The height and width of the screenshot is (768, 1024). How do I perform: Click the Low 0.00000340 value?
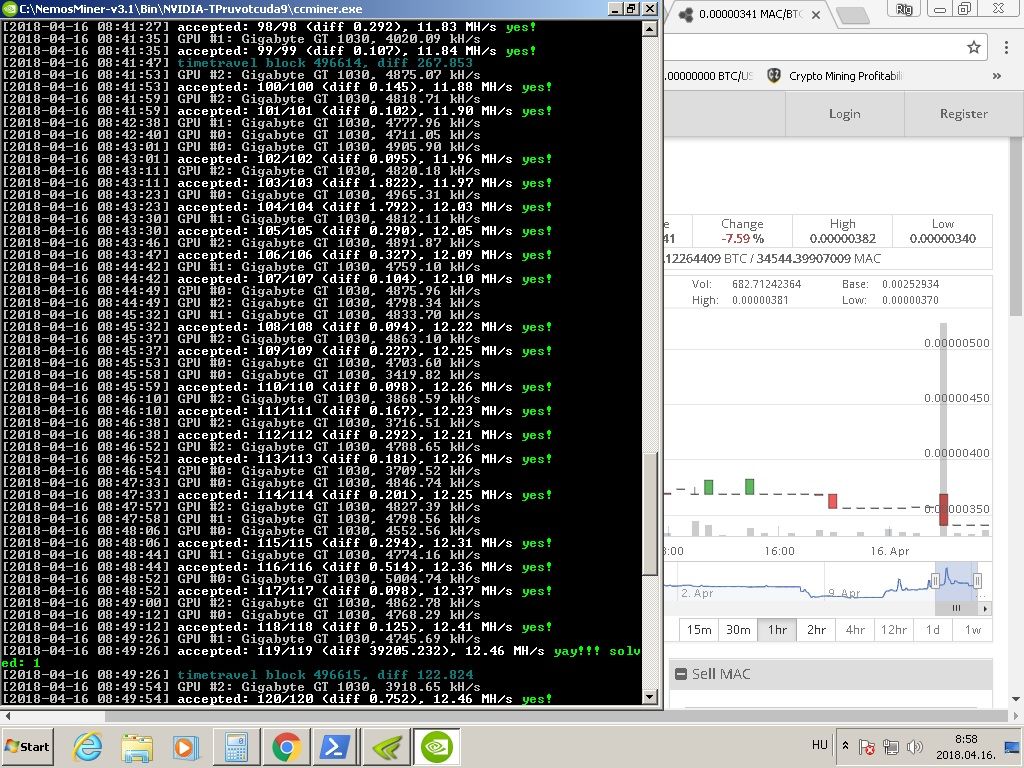(942, 239)
